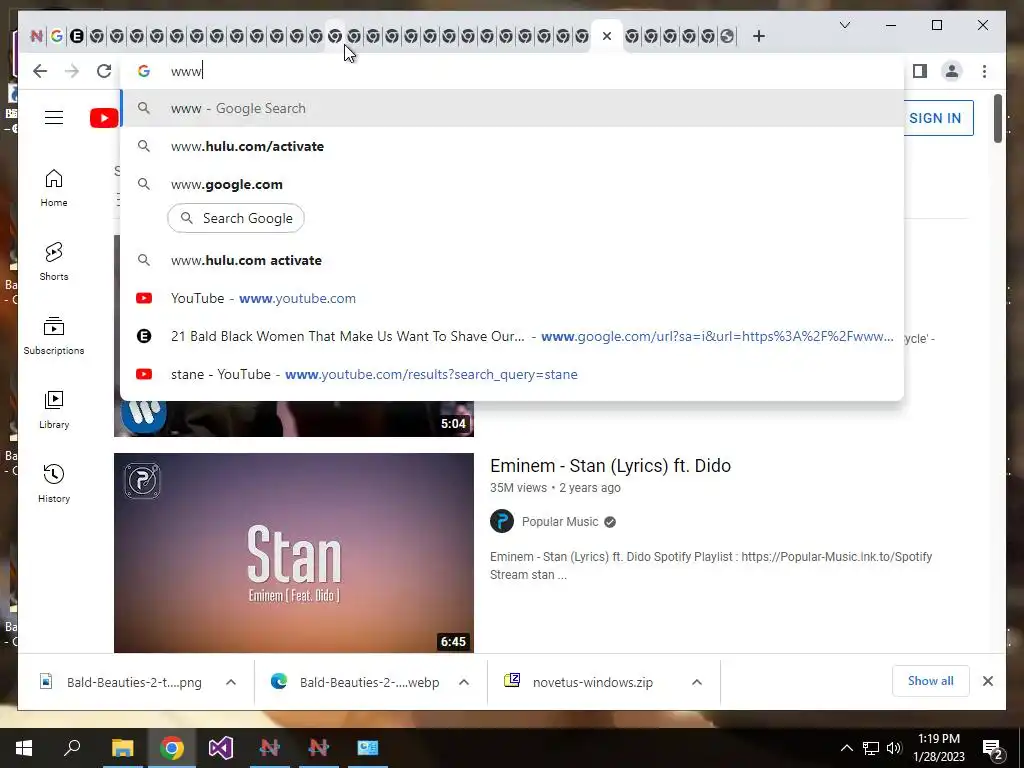Switch to the first Roblox-style N tab
The width and height of the screenshot is (1024, 768).
pos(37,36)
